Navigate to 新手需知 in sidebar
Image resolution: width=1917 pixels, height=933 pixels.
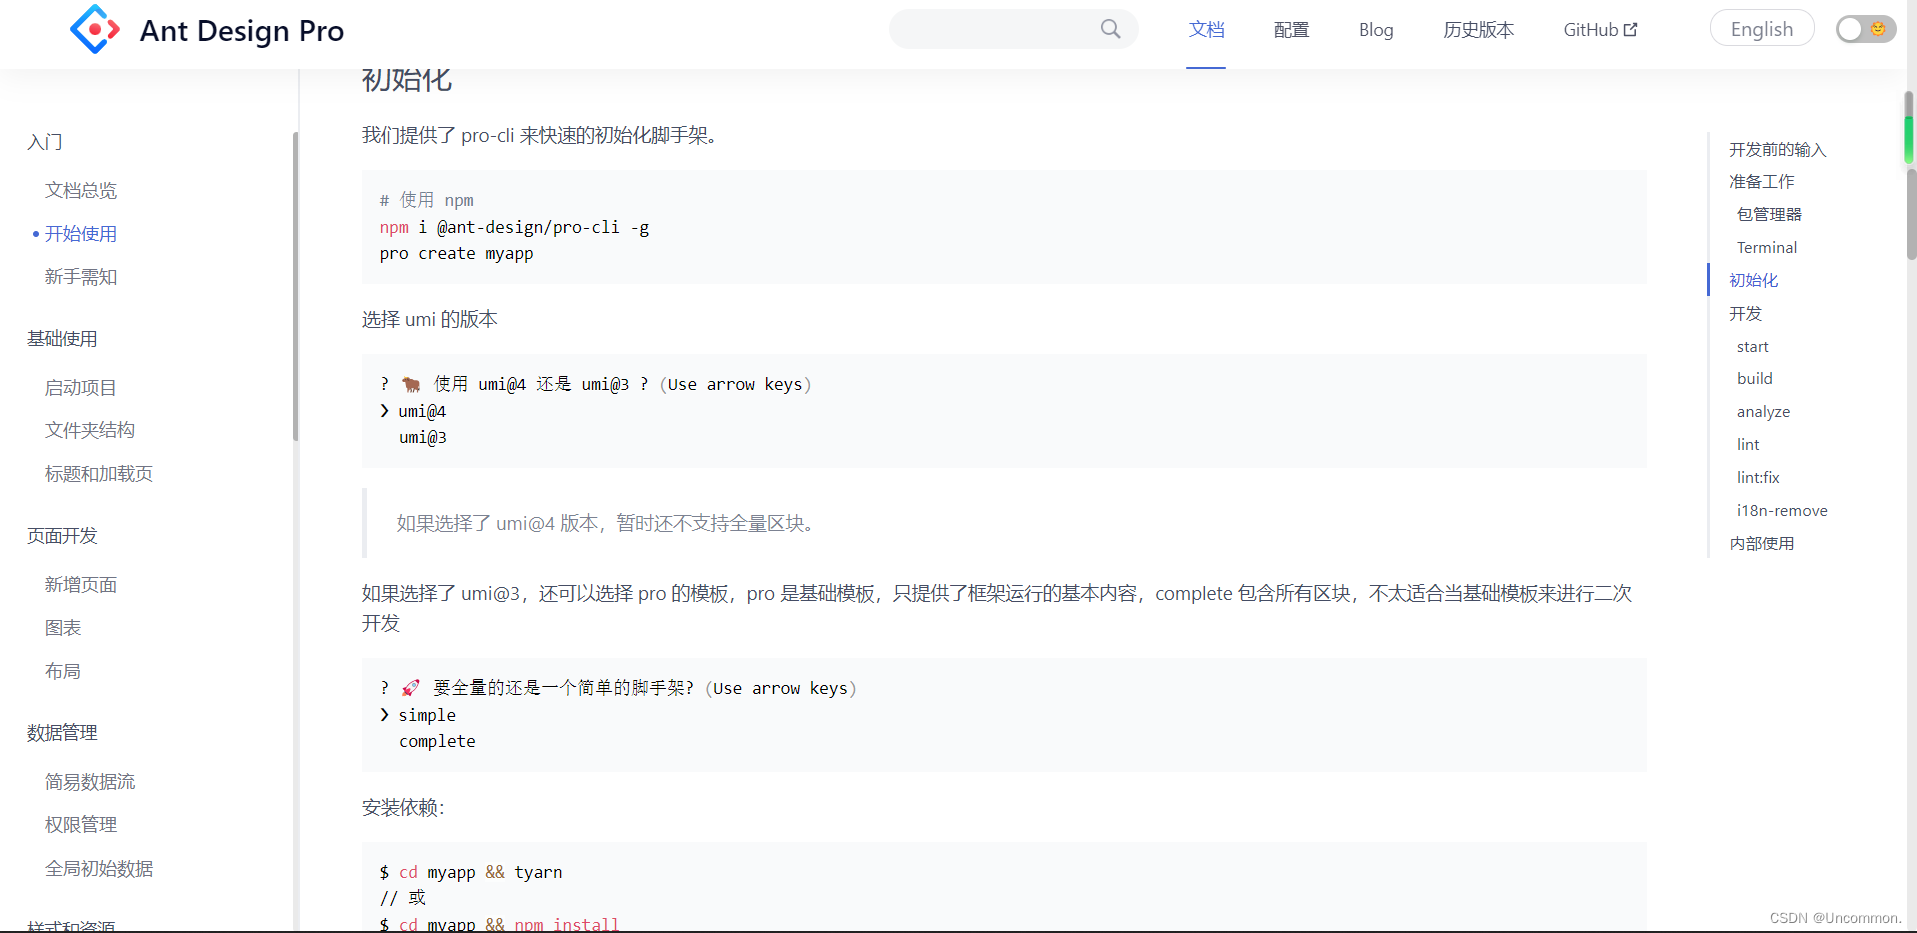click(81, 276)
